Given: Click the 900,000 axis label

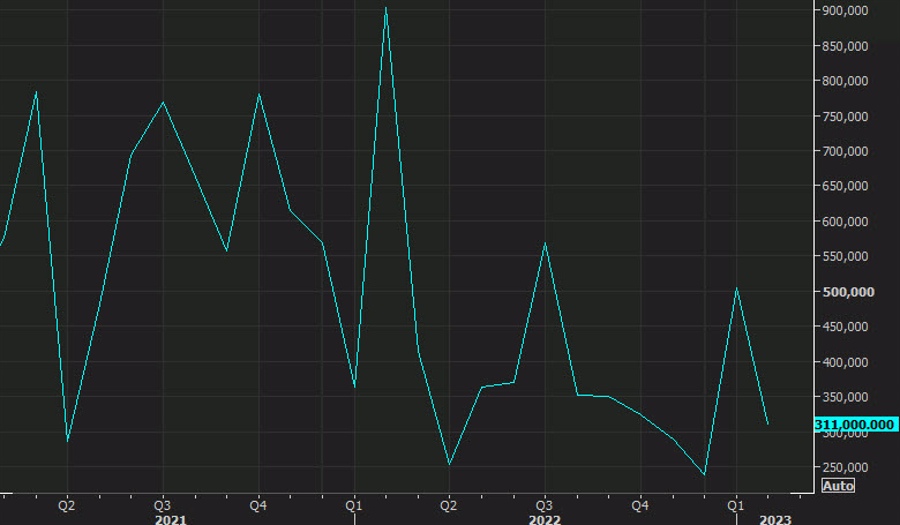Looking at the screenshot, I should click(845, 10).
